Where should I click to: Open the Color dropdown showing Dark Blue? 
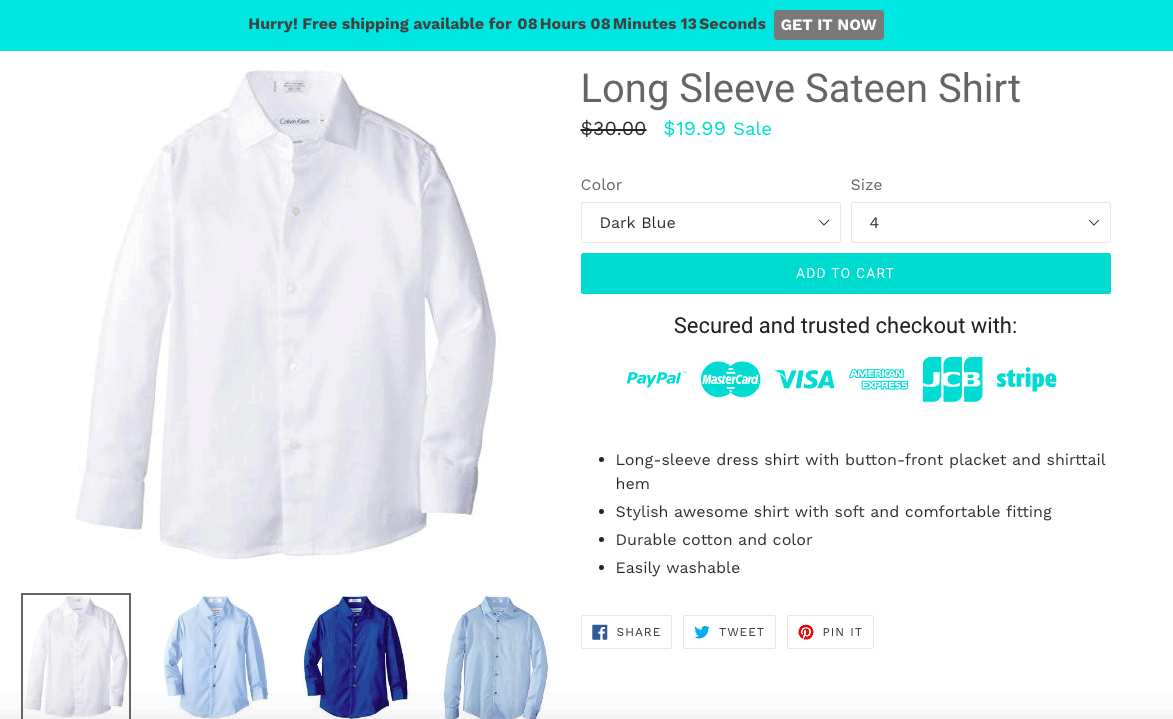click(x=710, y=222)
